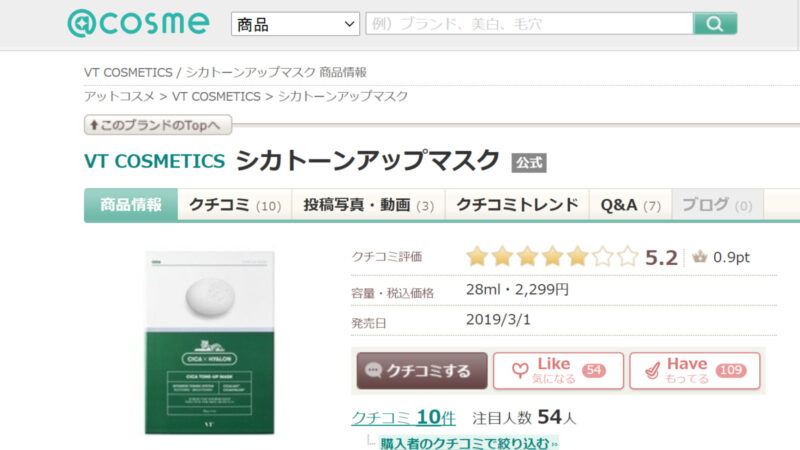Switch to Q&A (7) tab
Viewport: 800px width, 450px height.
(x=630, y=205)
